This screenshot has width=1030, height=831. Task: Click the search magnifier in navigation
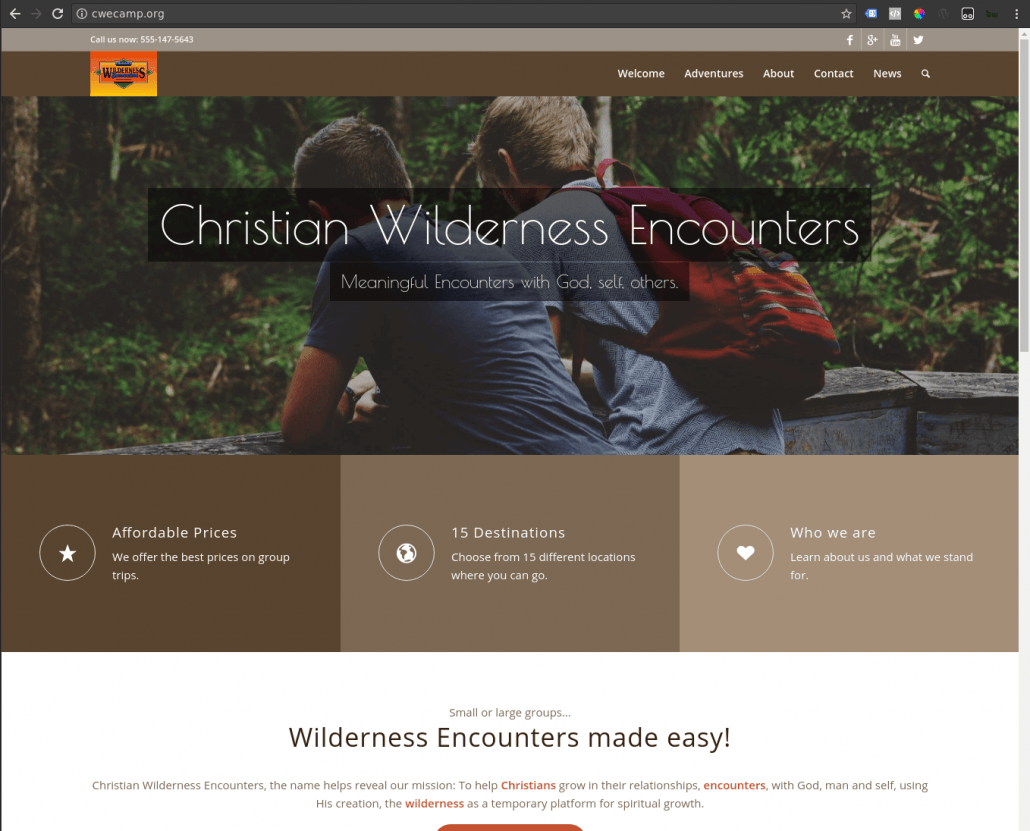pos(926,74)
